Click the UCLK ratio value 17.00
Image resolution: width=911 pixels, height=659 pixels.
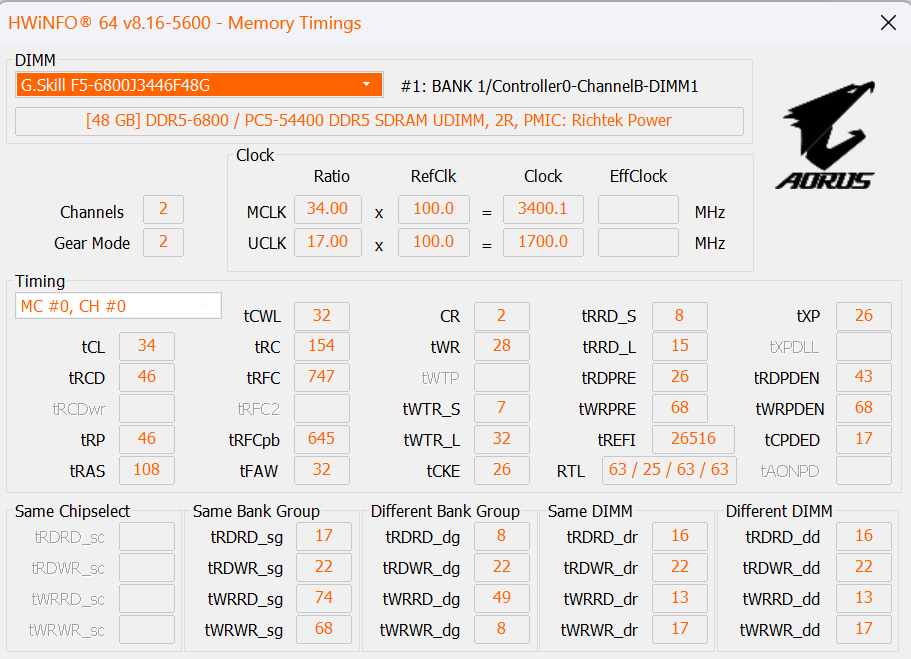[x=328, y=242]
